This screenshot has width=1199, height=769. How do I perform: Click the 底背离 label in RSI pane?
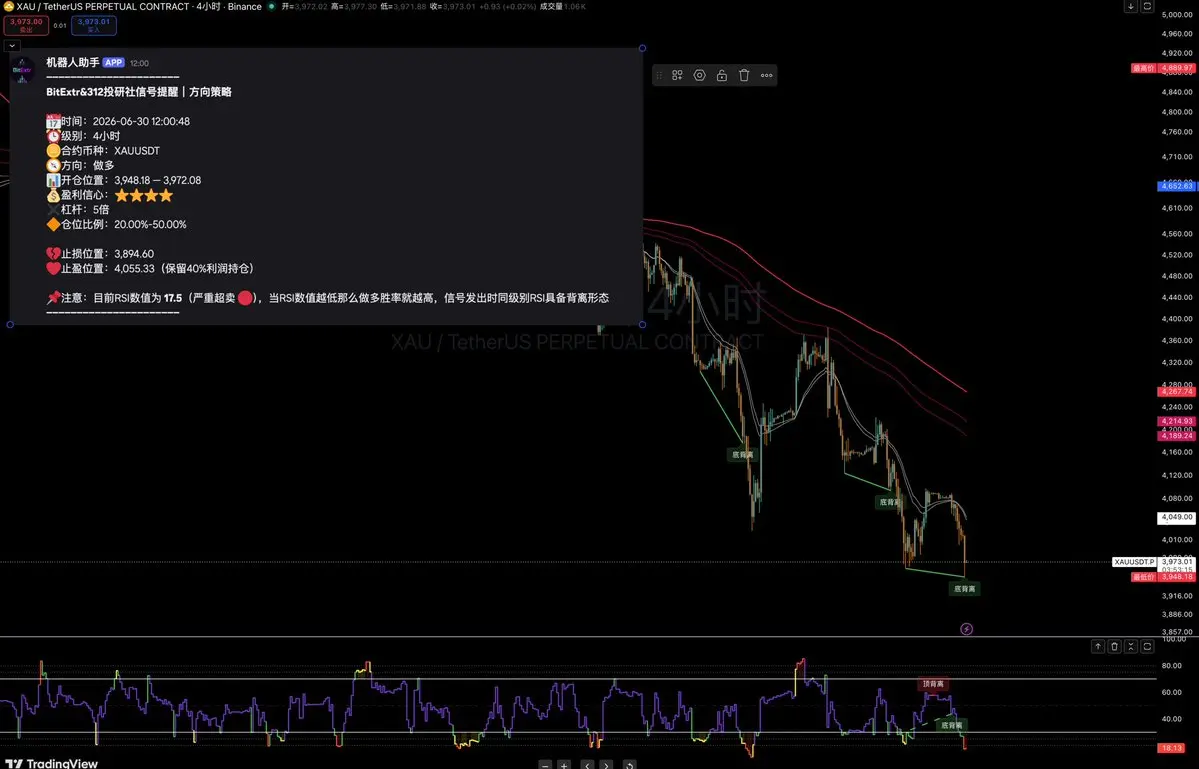click(951, 725)
